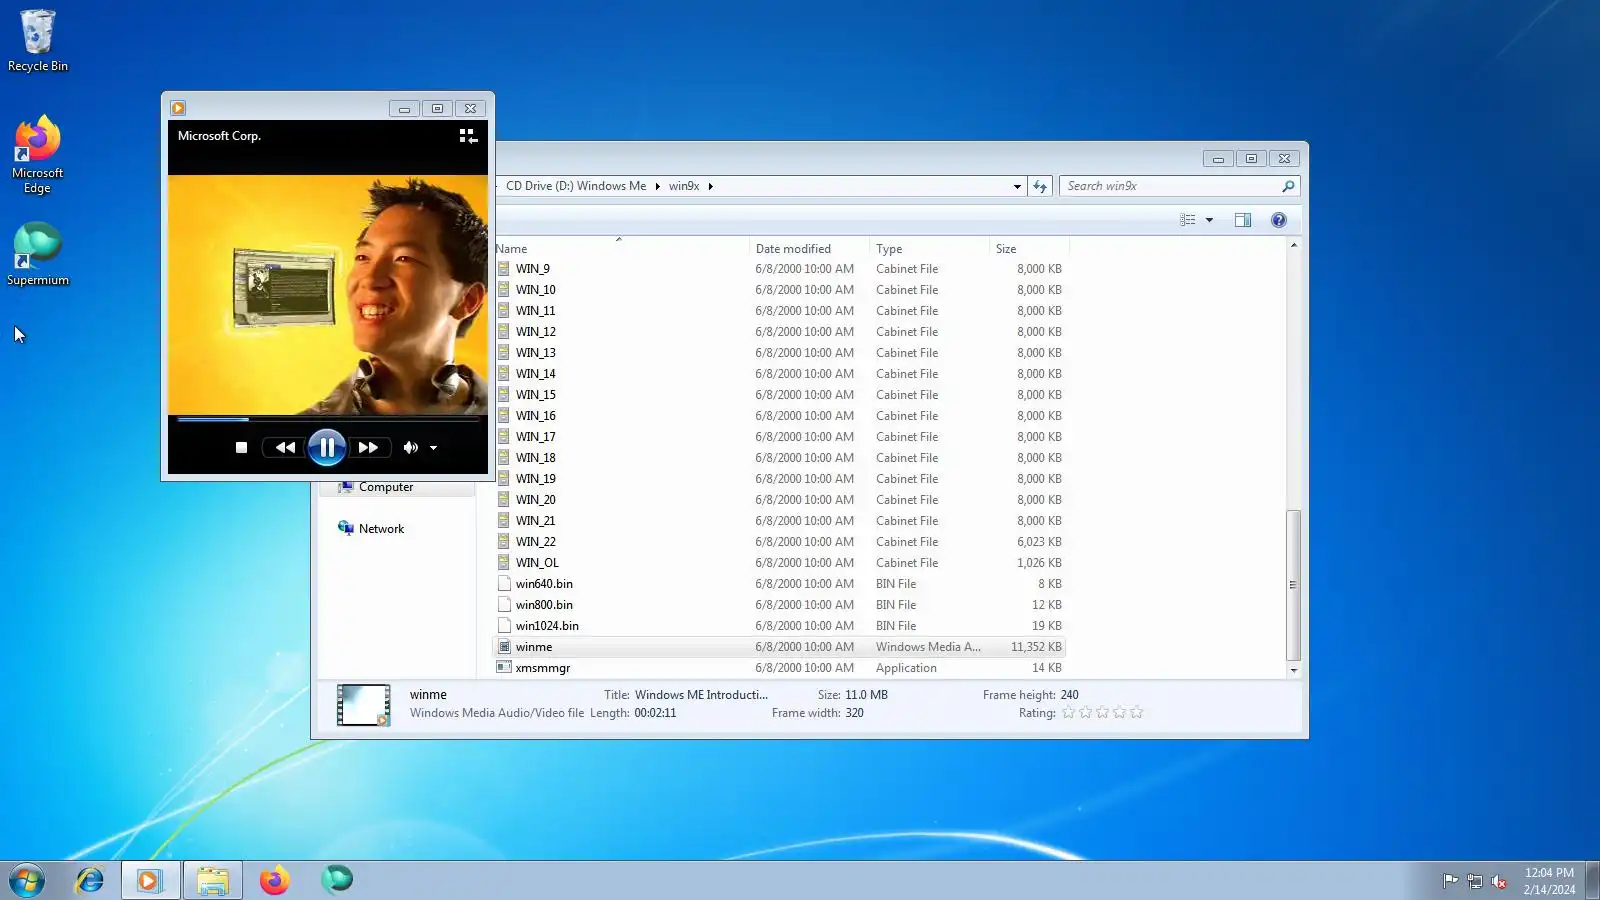Toggle the Explorer preview pane
The height and width of the screenshot is (900, 1600).
1243,220
